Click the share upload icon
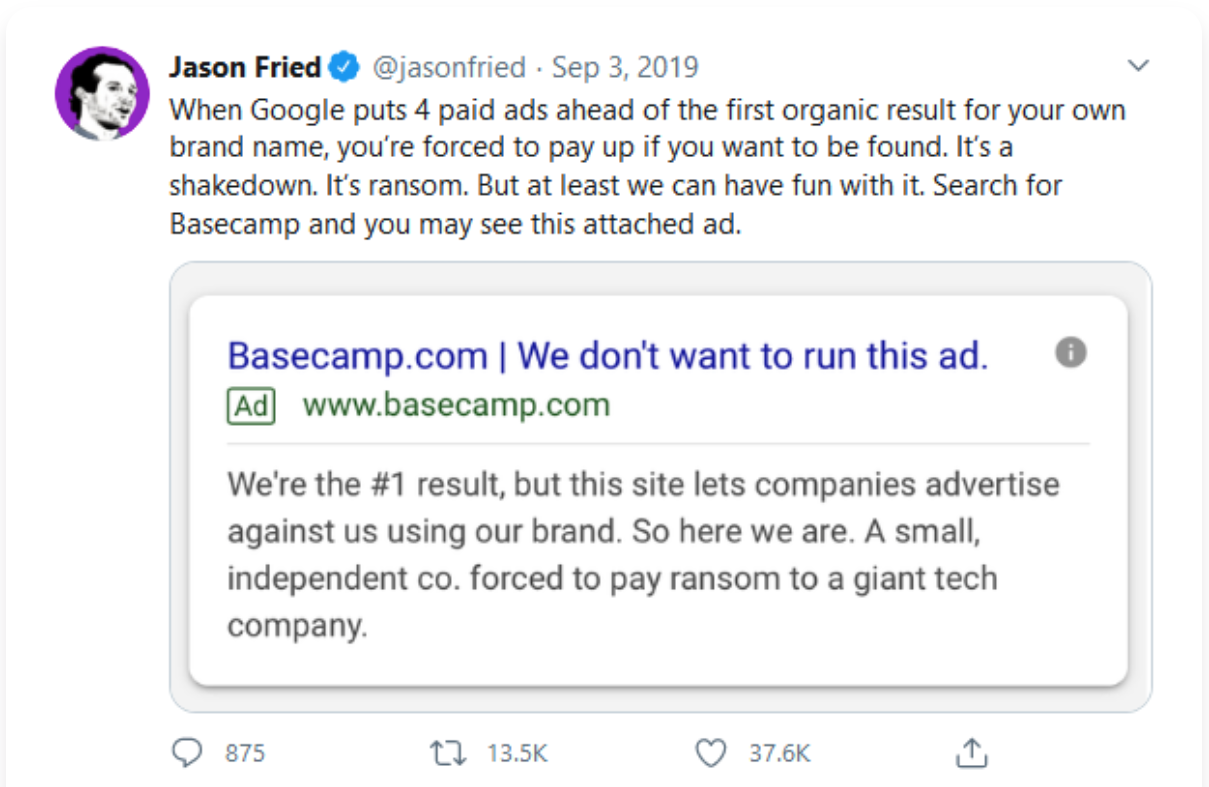Image resolution: width=1209 pixels, height=787 pixels. coord(970,752)
